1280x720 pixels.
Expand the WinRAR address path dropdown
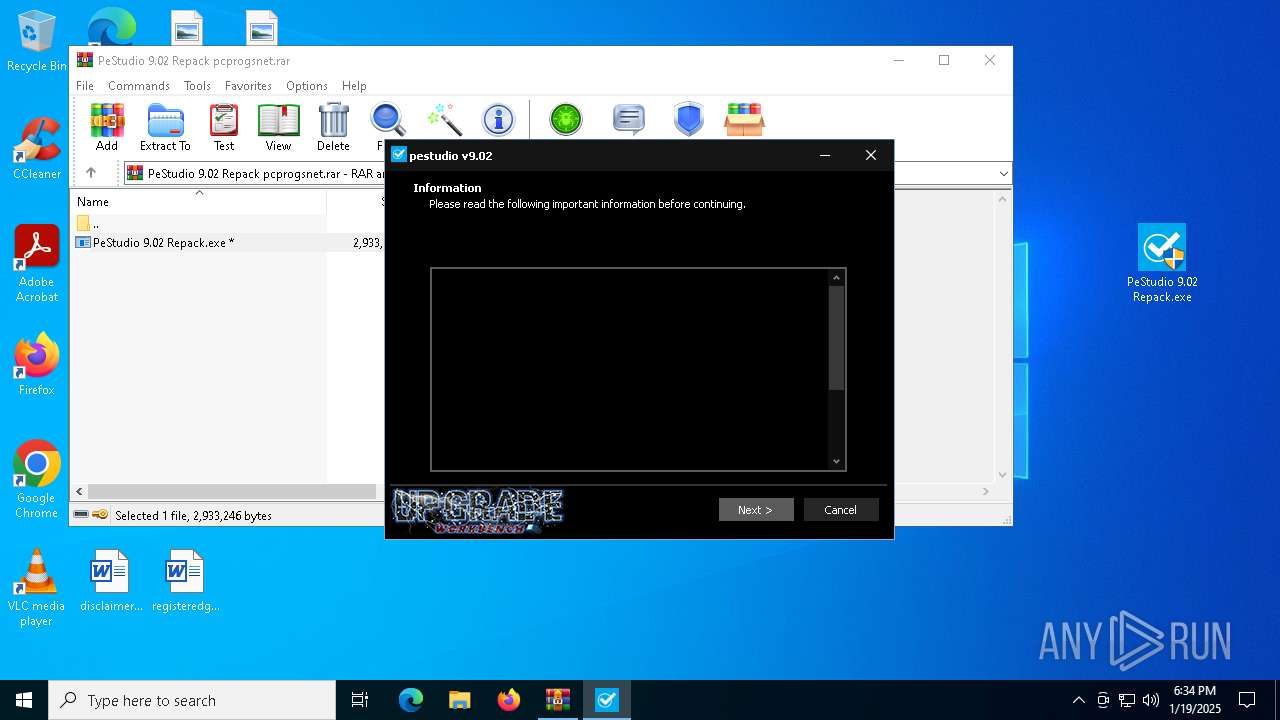point(1003,173)
